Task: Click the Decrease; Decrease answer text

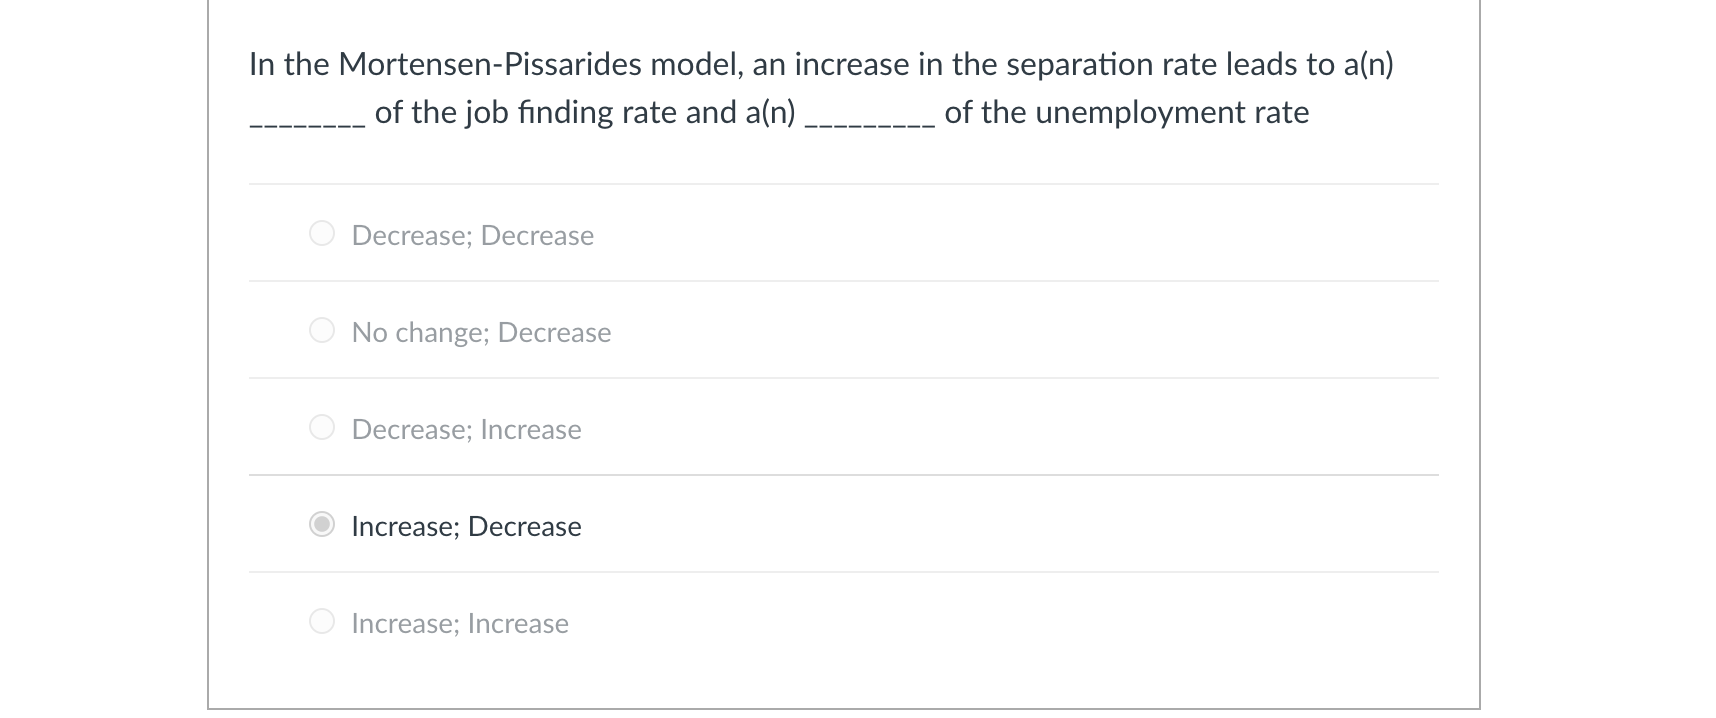Action: [472, 235]
